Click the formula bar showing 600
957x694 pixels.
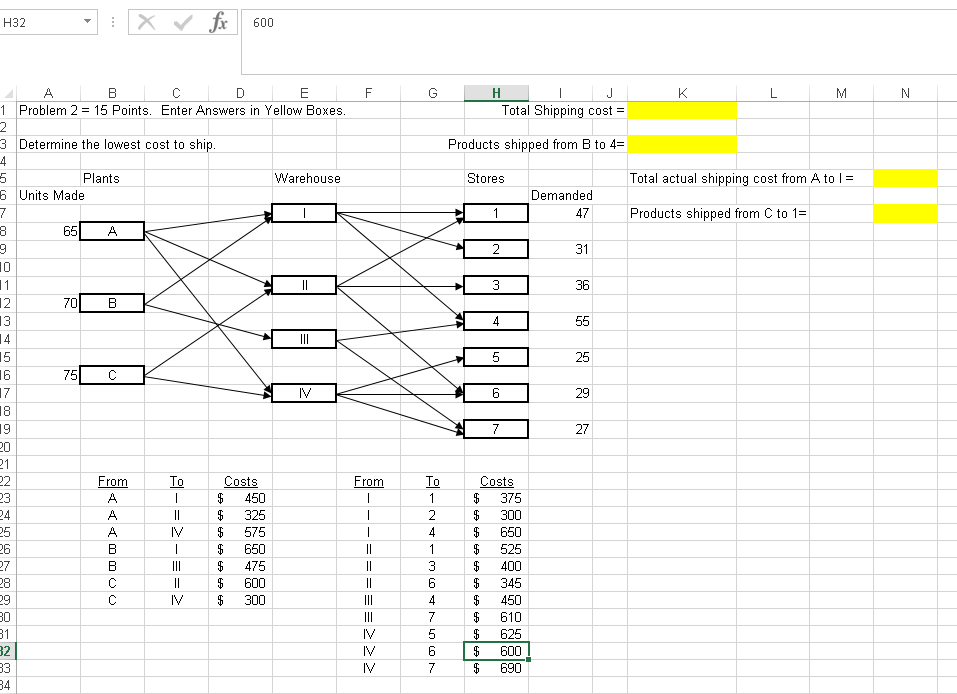(x=300, y=22)
